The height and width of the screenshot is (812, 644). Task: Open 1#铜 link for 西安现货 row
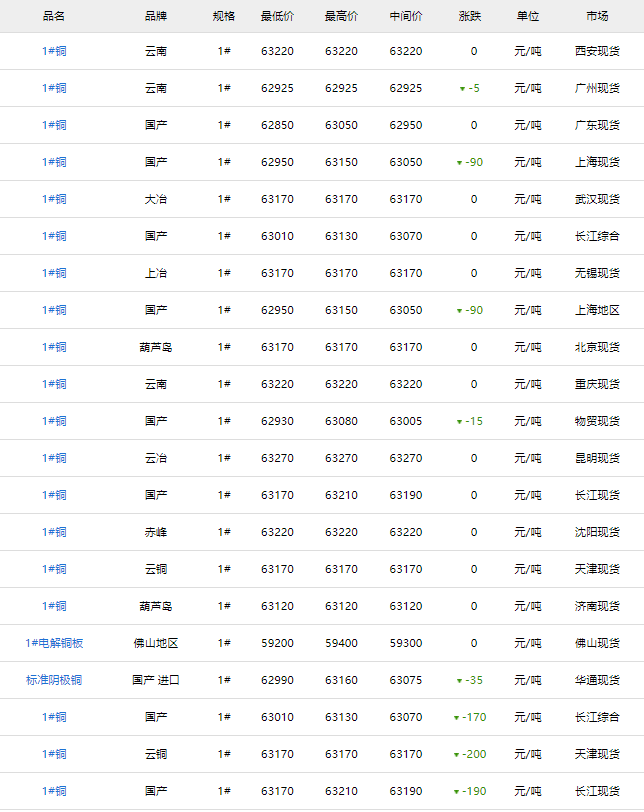pyautogui.click(x=54, y=51)
